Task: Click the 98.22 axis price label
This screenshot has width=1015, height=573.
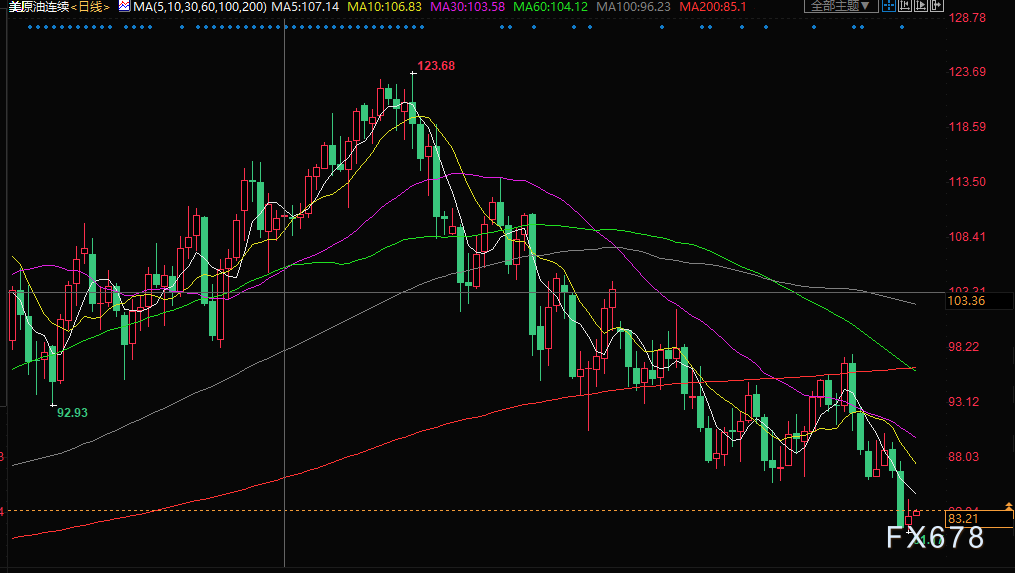Action: pyautogui.click(x=964, y=346)
